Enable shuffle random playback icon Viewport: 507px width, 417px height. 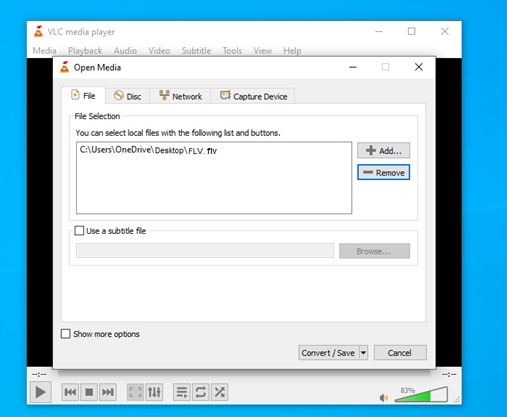coord(219,392)
